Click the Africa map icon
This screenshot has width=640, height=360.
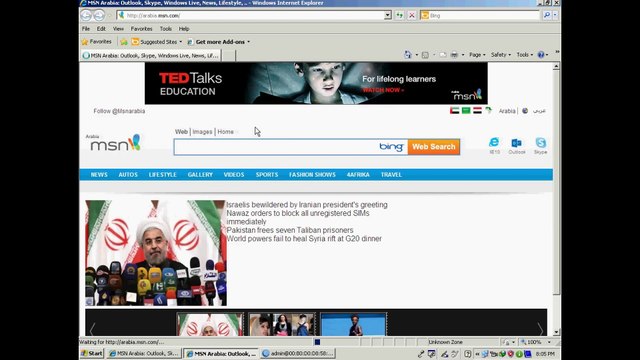(x=489, y=111)
